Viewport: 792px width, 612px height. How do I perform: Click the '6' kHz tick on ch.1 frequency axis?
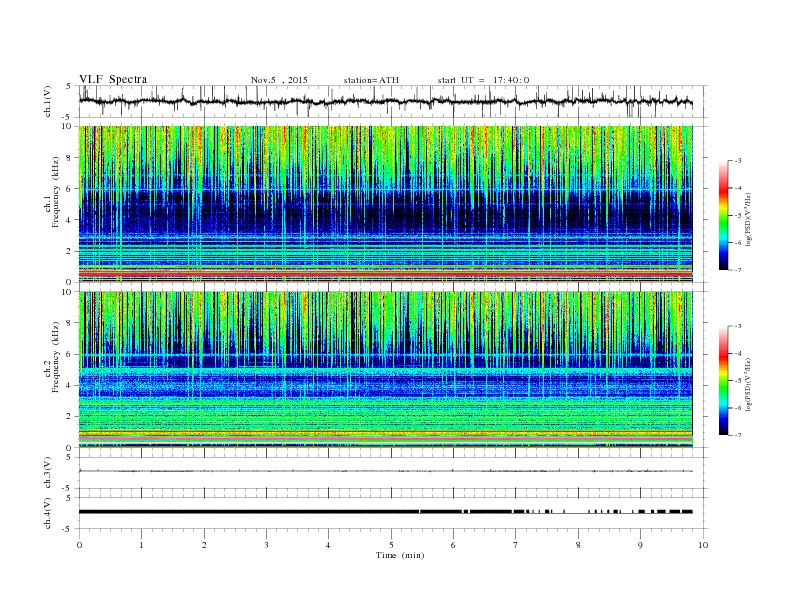point(69,188)
